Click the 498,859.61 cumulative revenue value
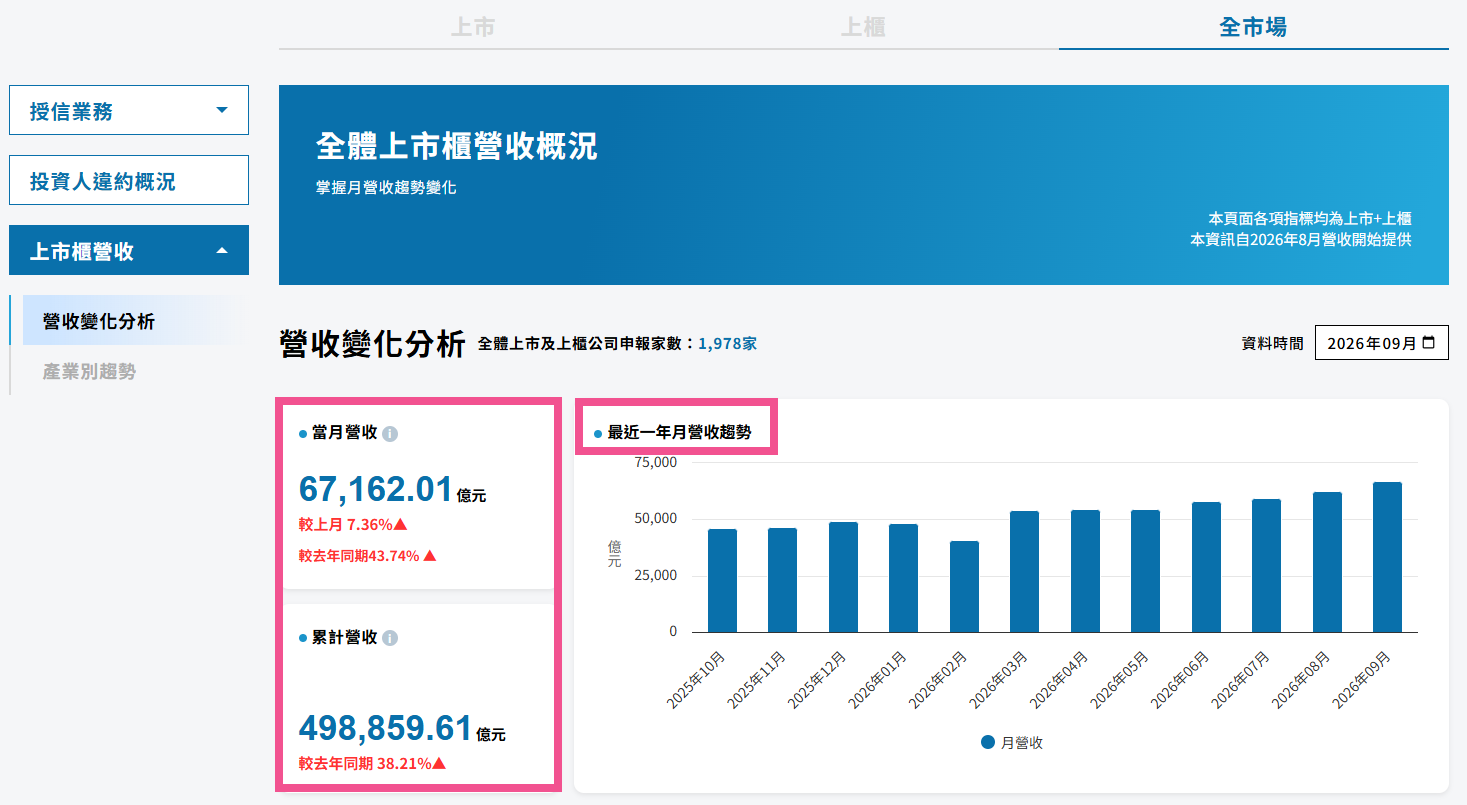This screenshot has width=1467, height=805. 385,727
